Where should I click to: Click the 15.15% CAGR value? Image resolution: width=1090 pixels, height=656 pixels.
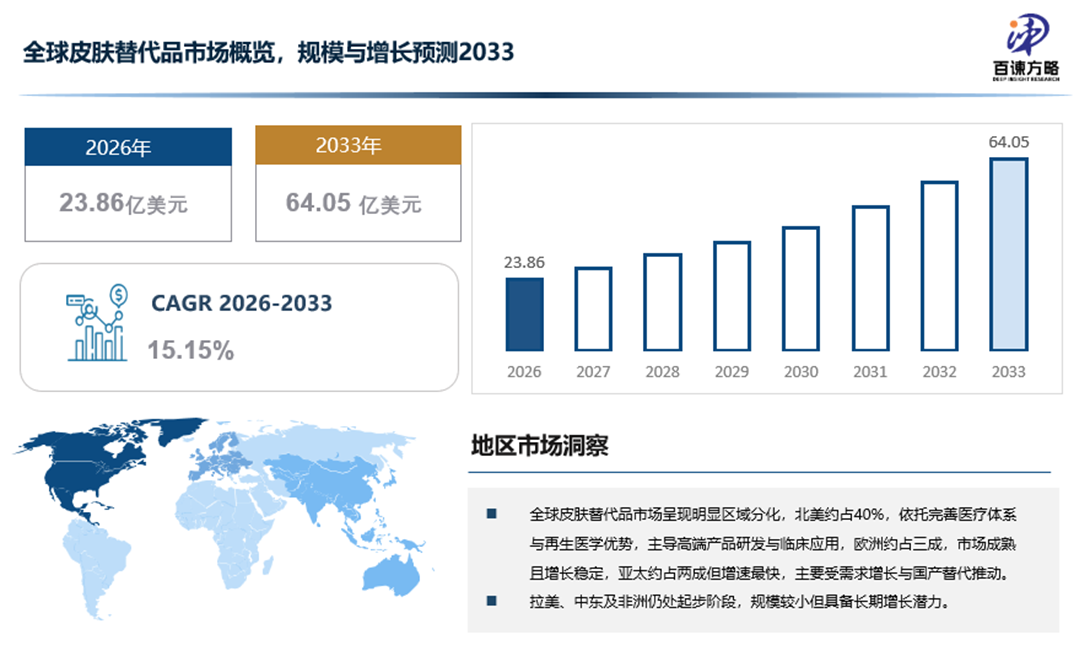[191, 350]
